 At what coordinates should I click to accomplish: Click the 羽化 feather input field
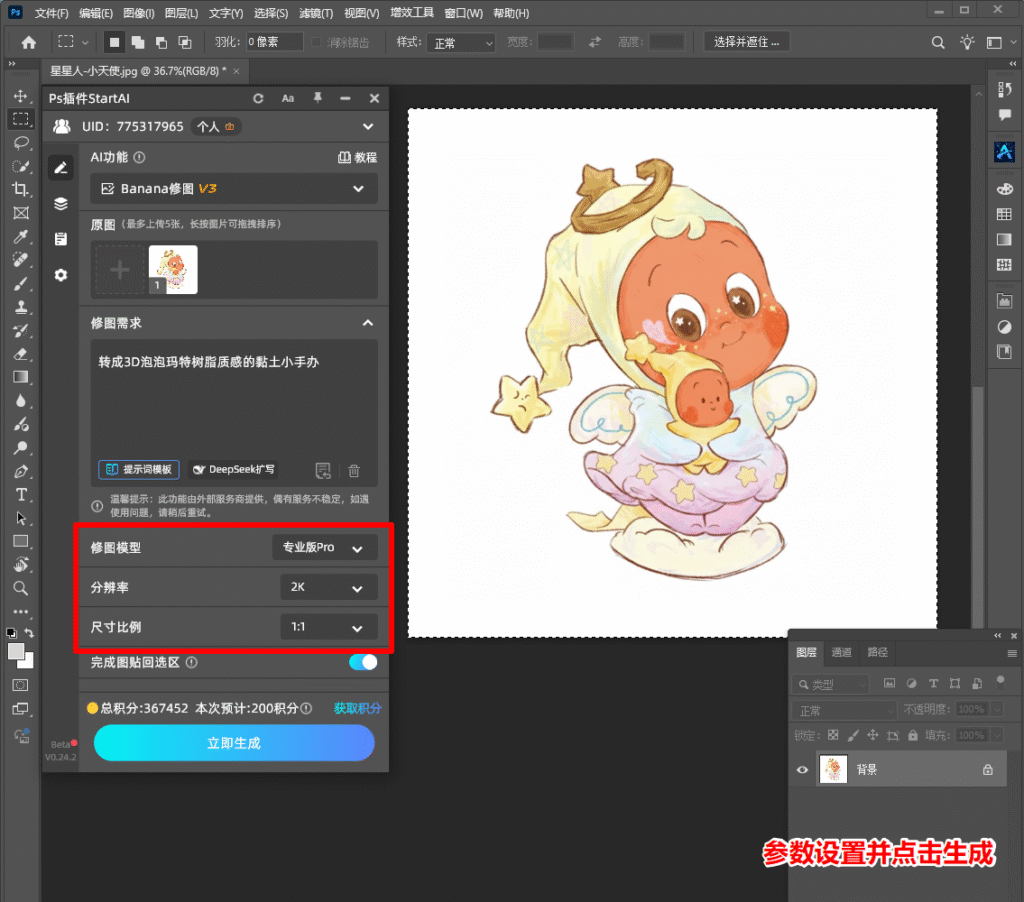point(274,42)
